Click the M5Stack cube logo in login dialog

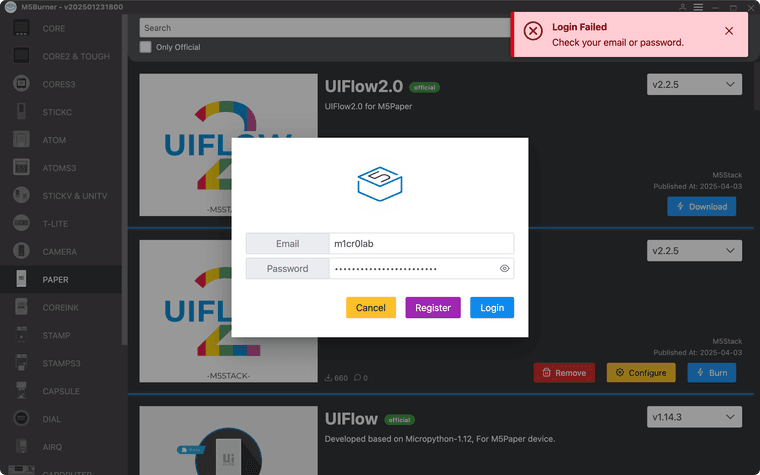point(380,184)
